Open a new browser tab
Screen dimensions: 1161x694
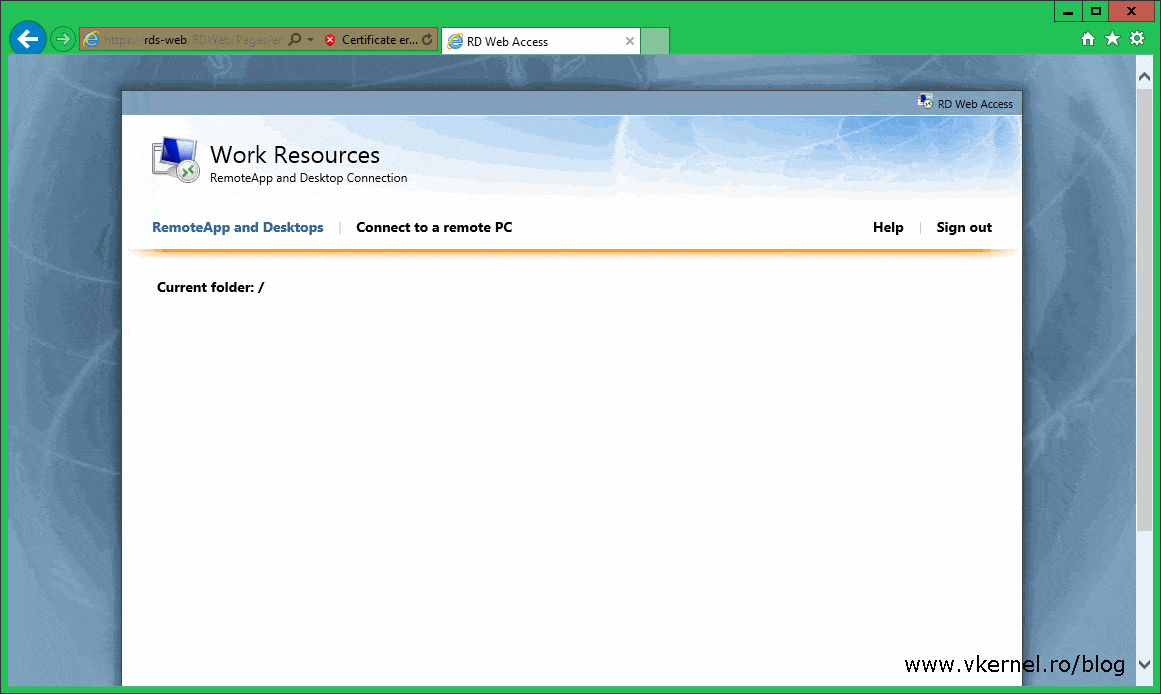click(x=652, y=41)
